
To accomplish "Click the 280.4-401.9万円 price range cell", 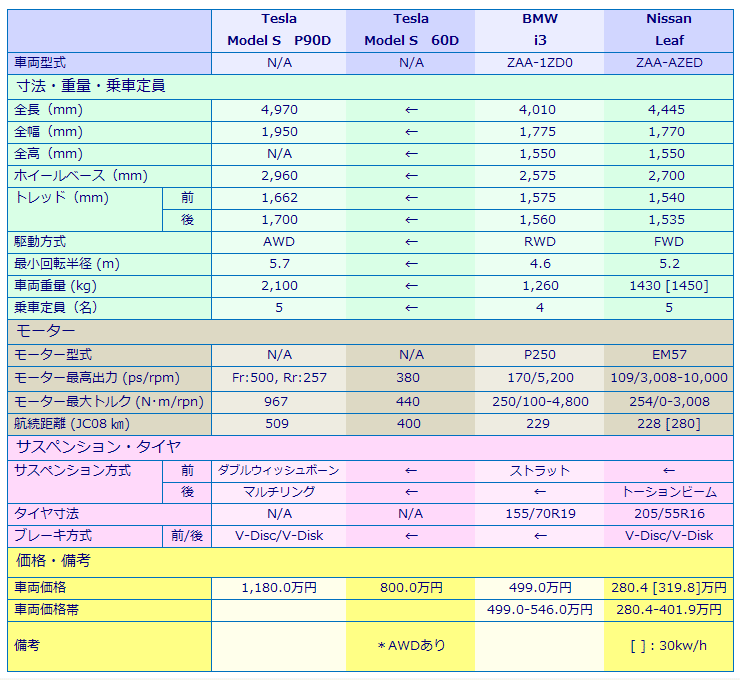I will pos(669,610).
